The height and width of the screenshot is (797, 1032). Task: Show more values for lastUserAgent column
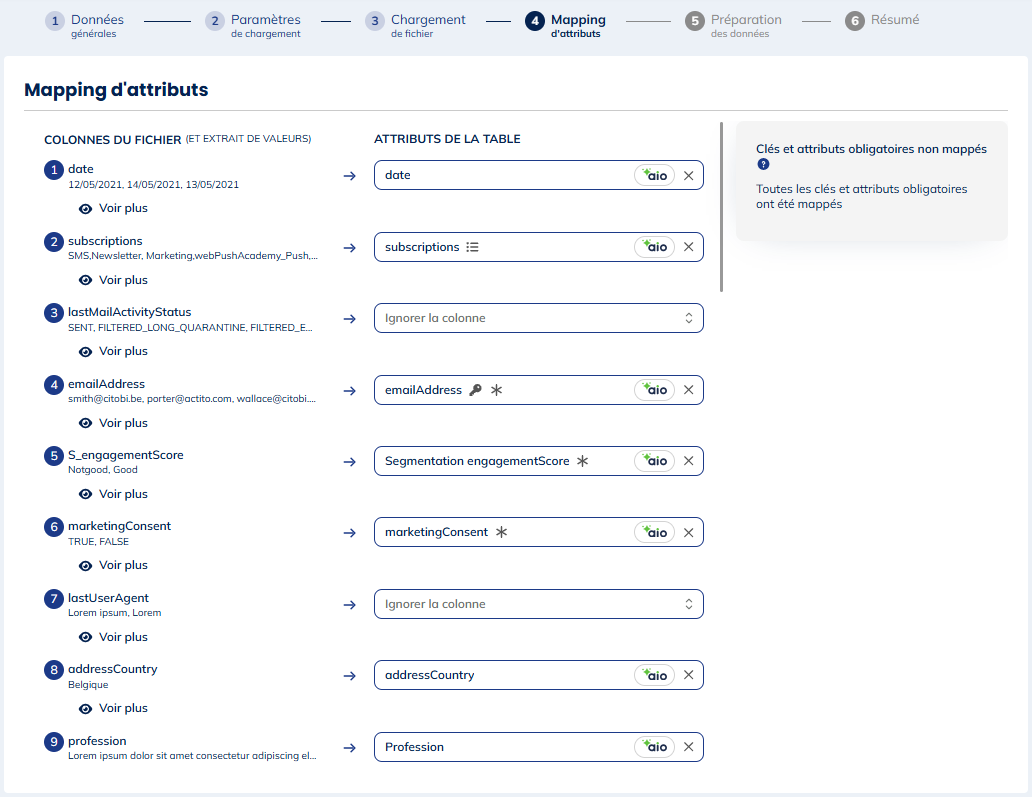click(x=113, y=637)
